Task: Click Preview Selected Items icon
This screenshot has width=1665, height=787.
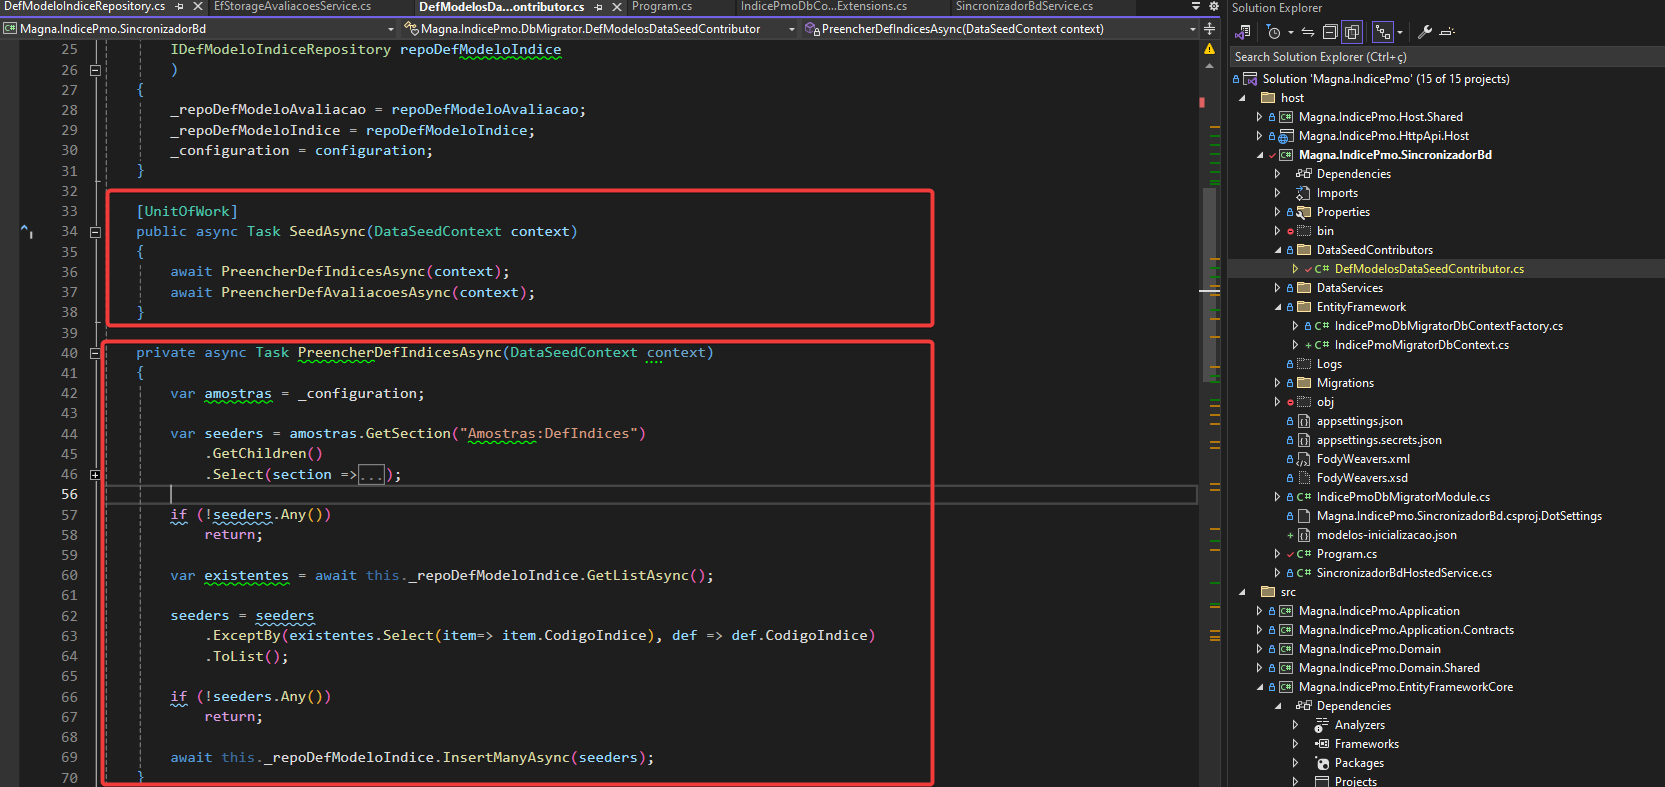Action: tap(1447, 32)
